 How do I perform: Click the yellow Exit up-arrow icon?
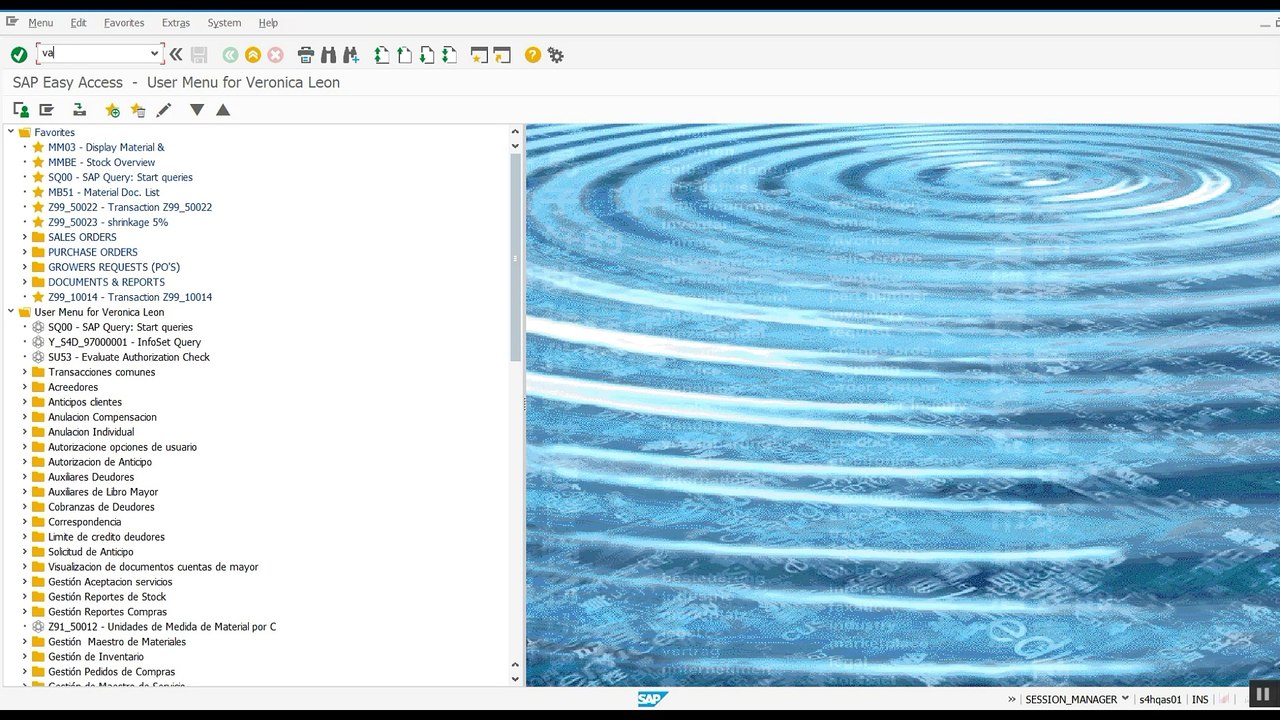pos(253,55)
